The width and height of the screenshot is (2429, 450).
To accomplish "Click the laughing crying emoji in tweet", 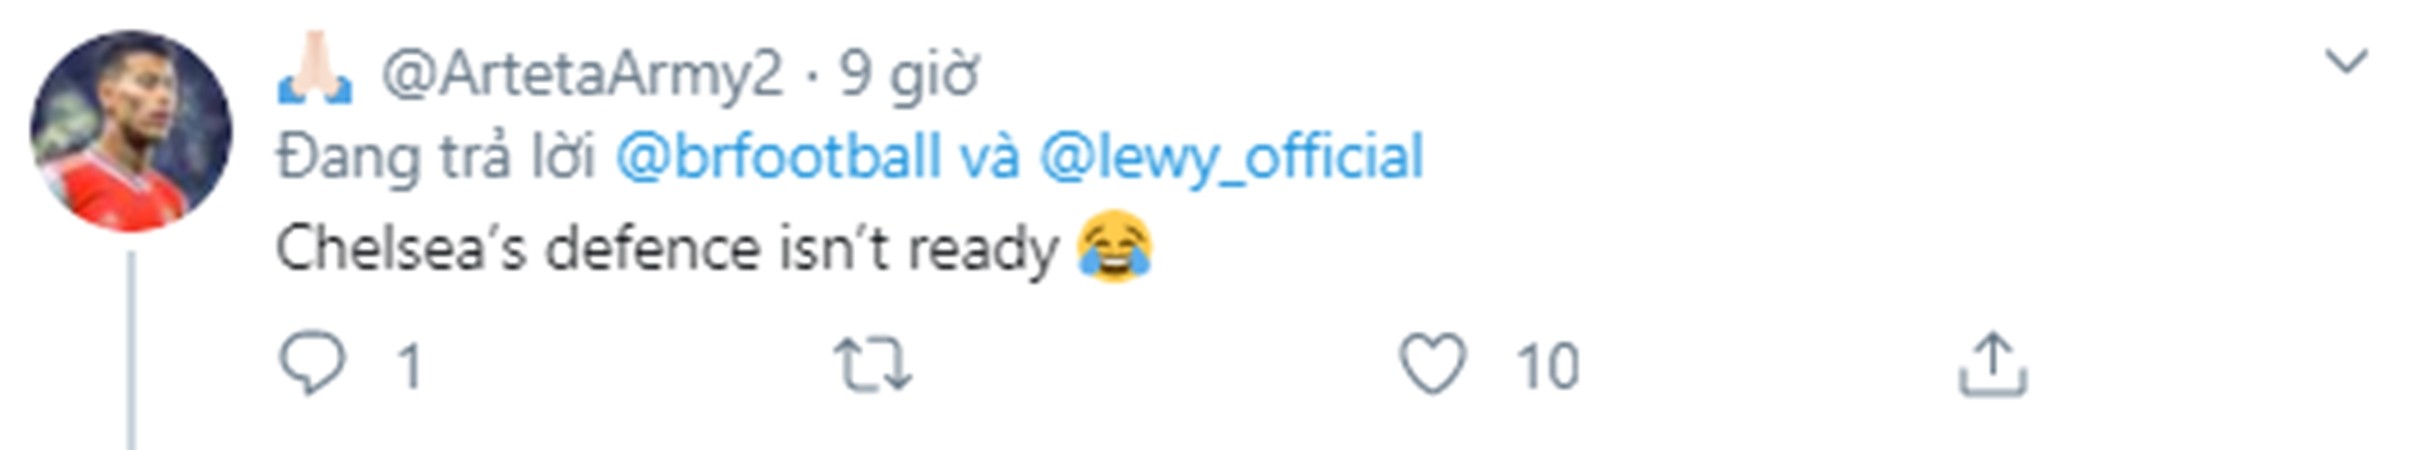I will (x=1115, y=247).
